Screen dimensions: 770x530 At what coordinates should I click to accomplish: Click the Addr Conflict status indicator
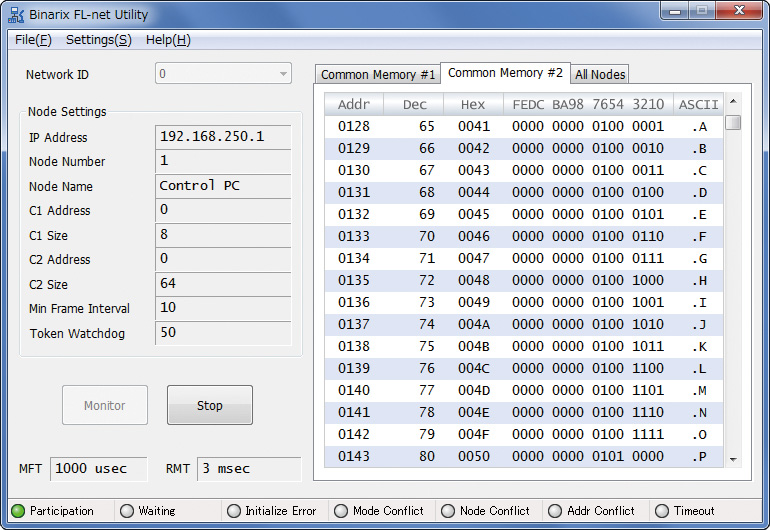coord(555,511)
